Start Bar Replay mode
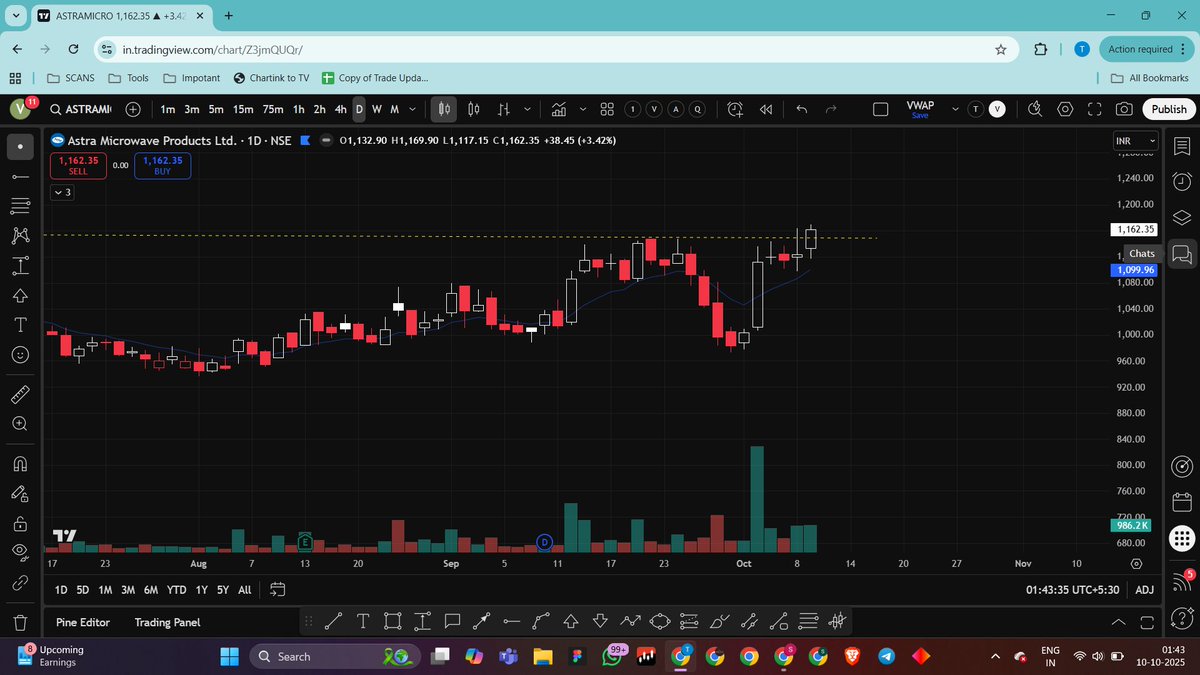 click(765, 109)
